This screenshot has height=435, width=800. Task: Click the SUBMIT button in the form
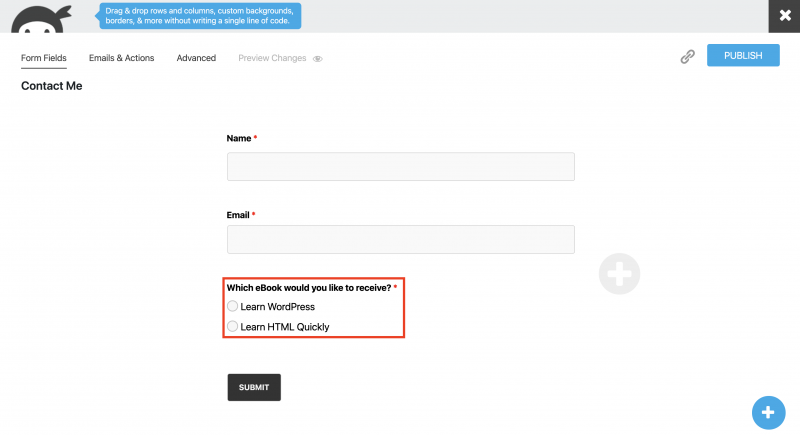tap(254, 387)
